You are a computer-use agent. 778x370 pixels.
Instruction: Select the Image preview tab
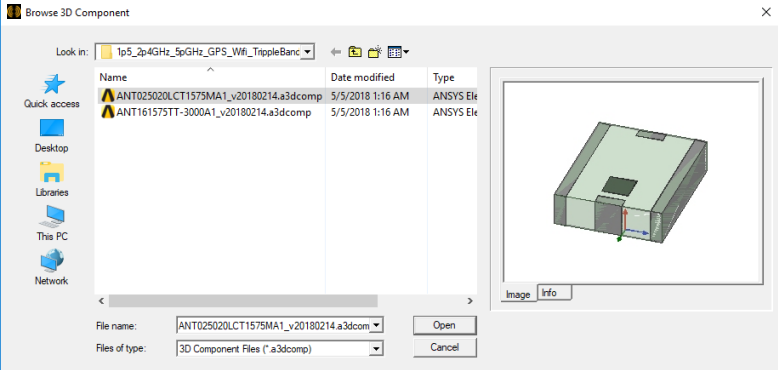coord(519,294)
